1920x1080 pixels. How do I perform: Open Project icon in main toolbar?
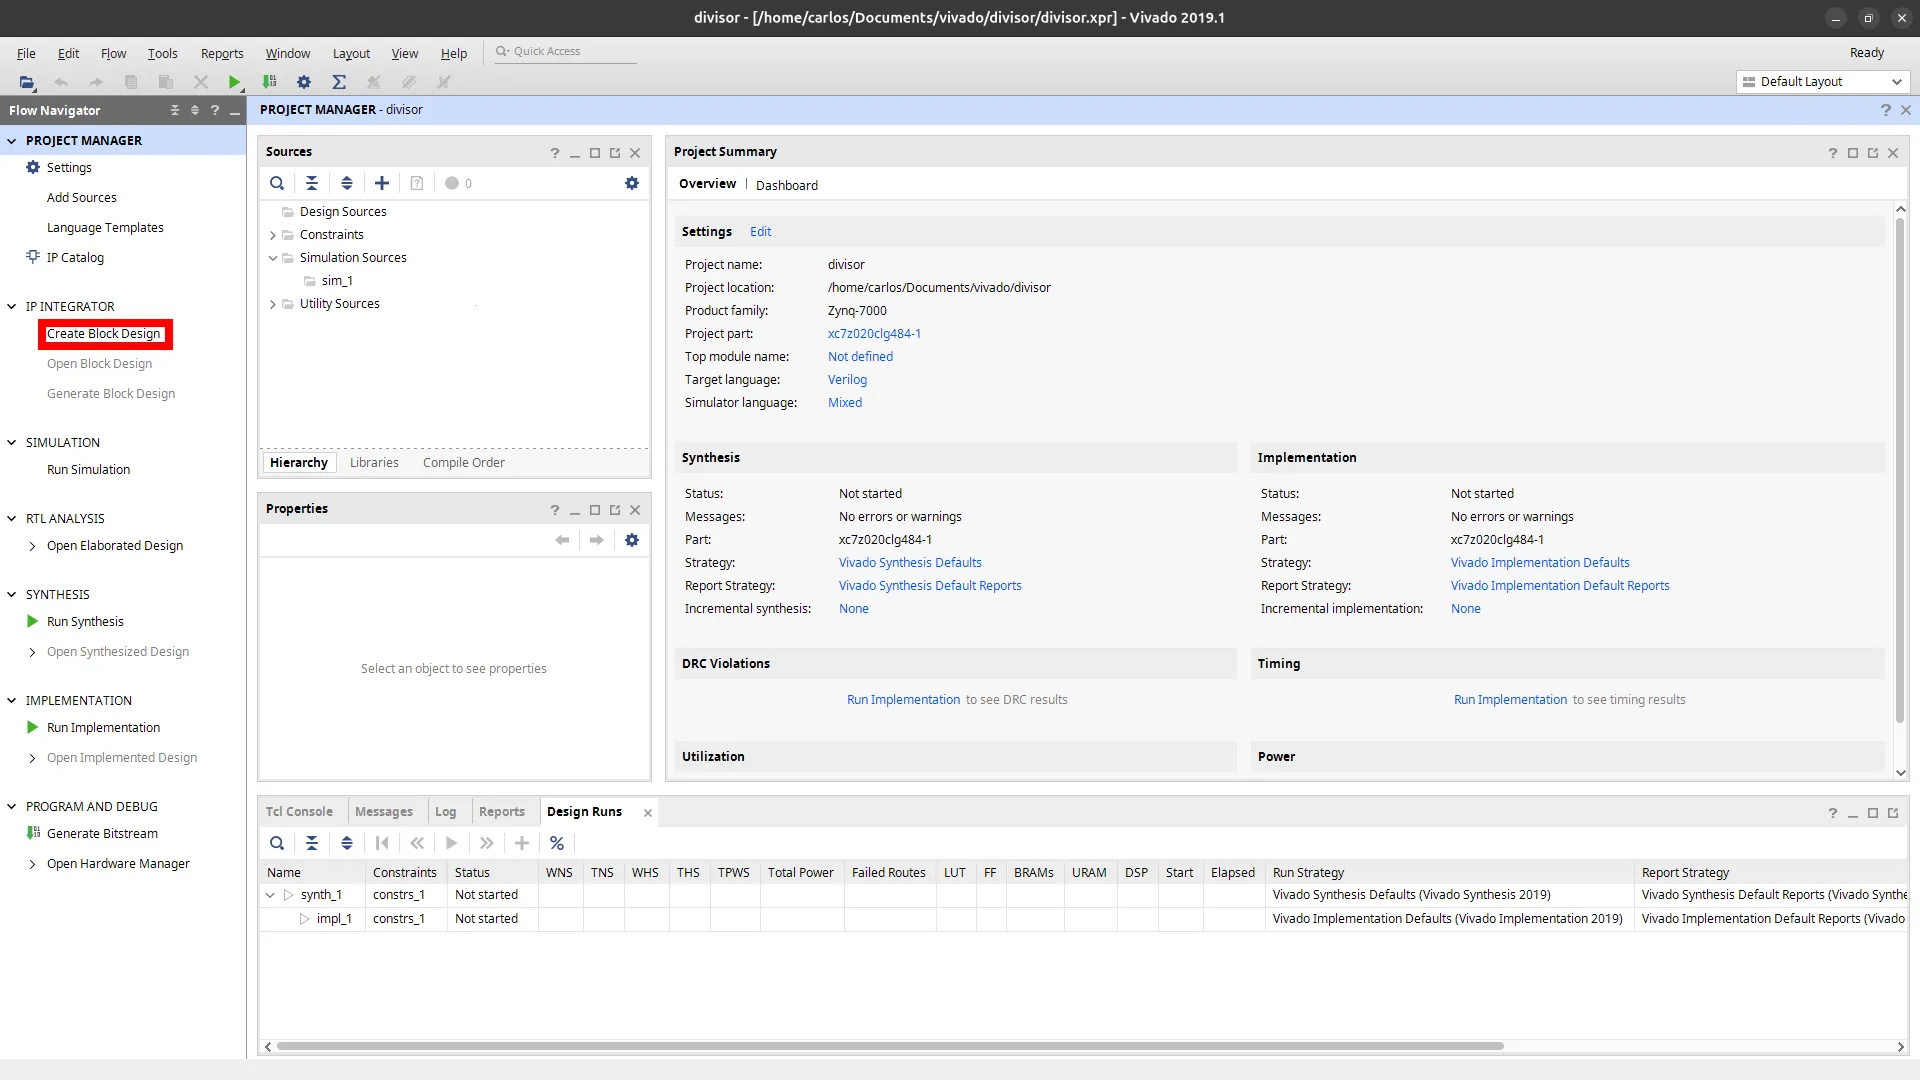tap(27, 82)
